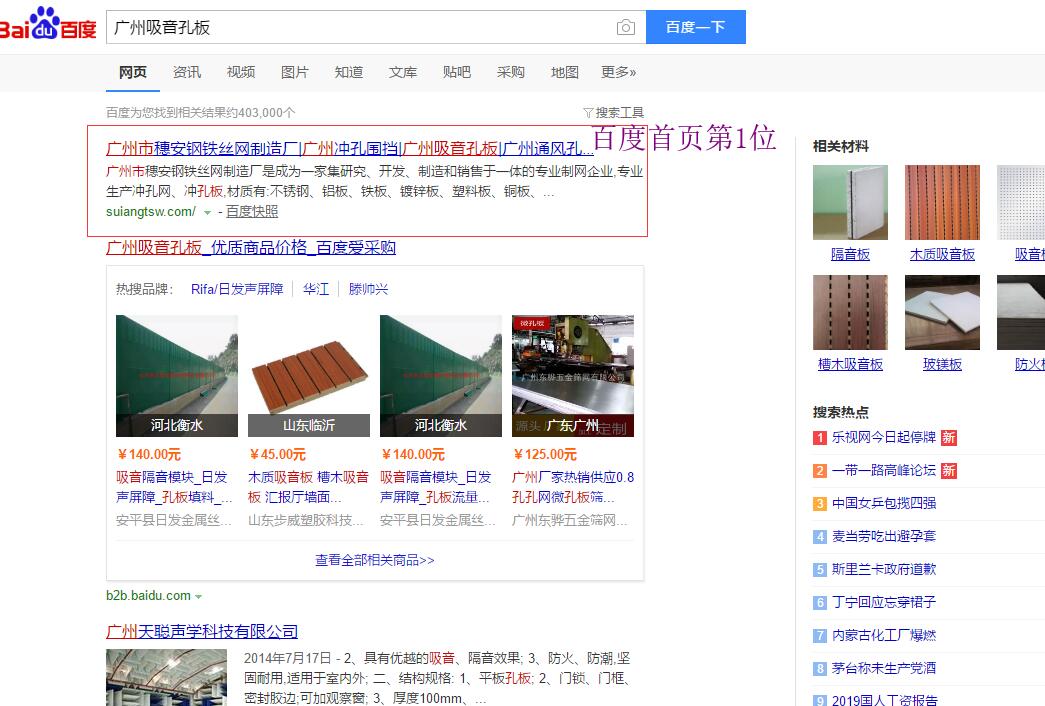Screen dimensions: 1045x706
Task: Open 广州吸音孔板_优质商品价格_百度爱采购 link
Action: pyautogui.click(x=251, y=248)
